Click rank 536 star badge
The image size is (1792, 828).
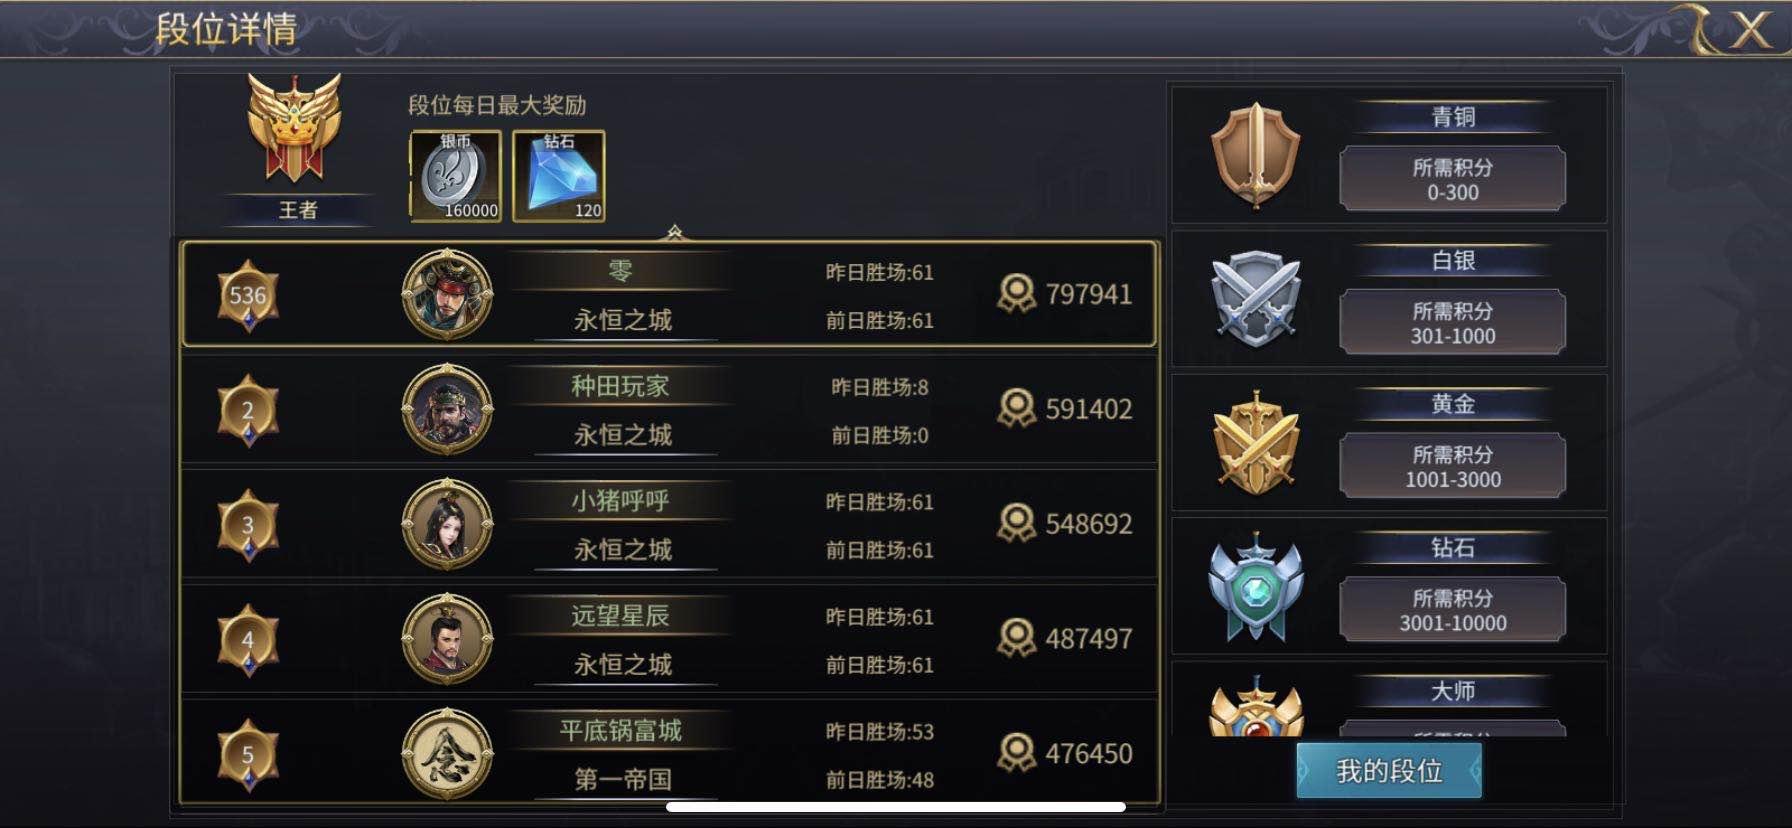(248, 296)
